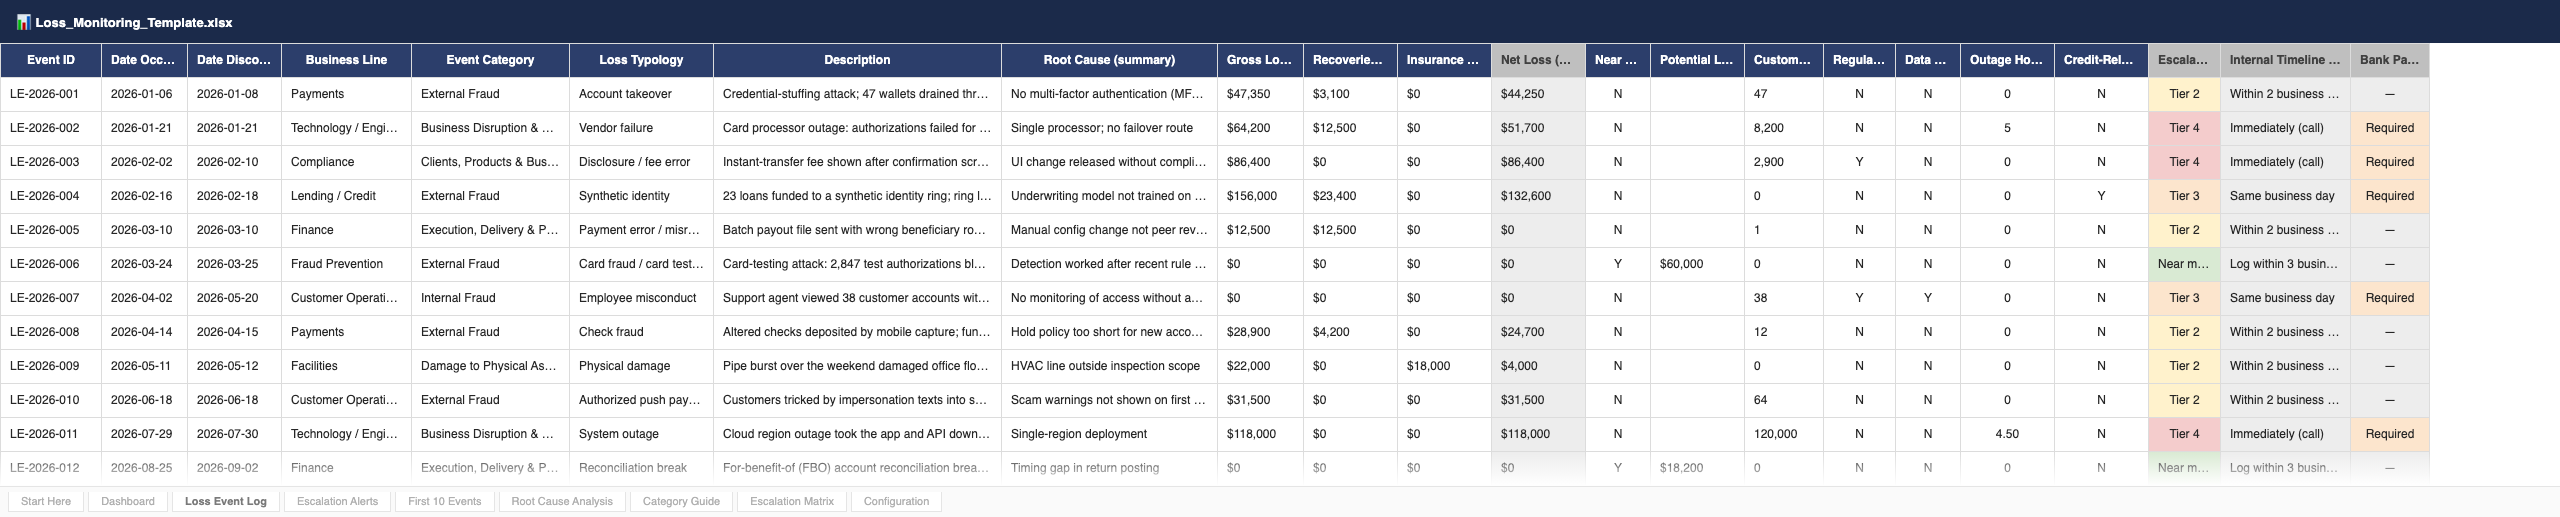This screenshot has height=517, width=2560.
Task: Click Timing gap in return posting cell
Action: [1109, 468]
